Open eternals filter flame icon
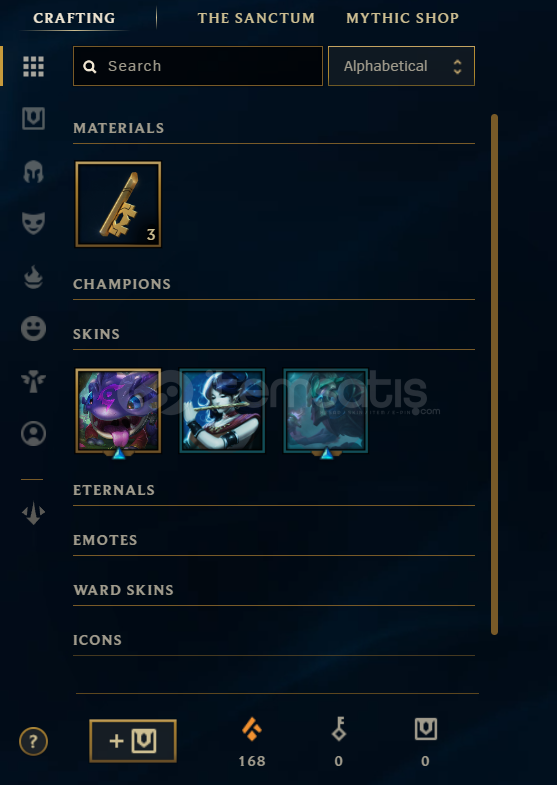 [34, 277]
